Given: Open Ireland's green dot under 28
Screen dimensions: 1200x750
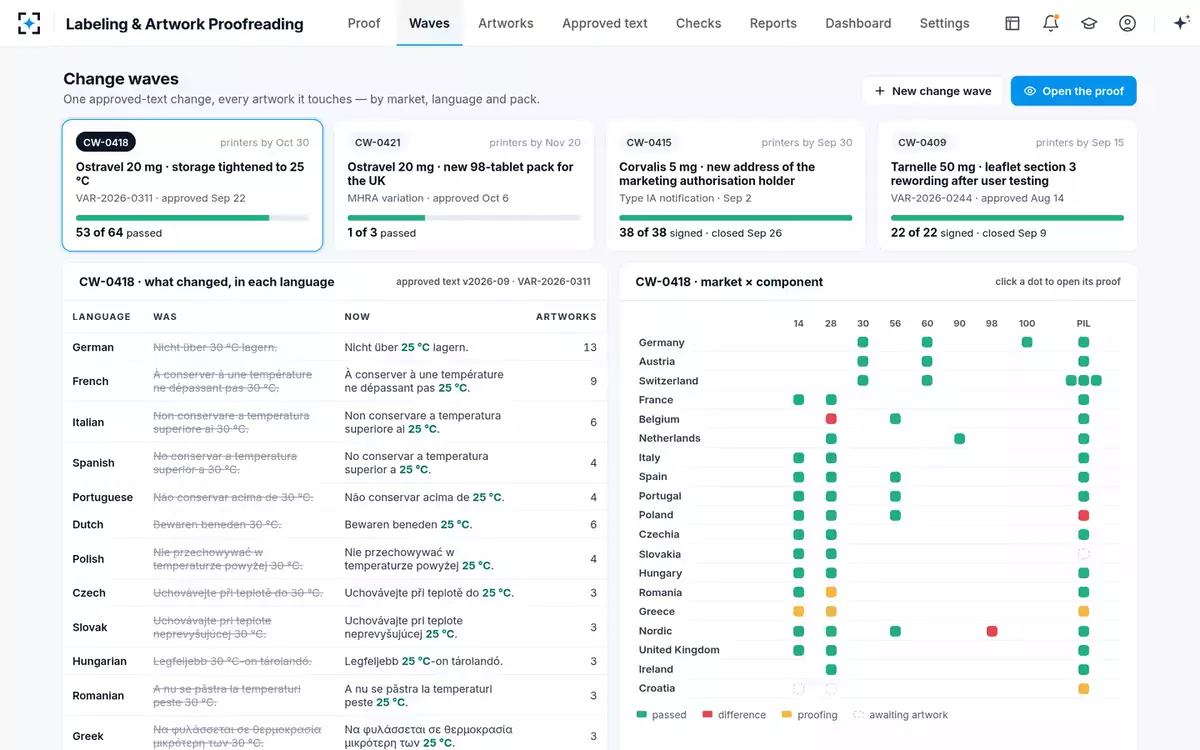Looking at the screenshot, I should tap(831, 669).
